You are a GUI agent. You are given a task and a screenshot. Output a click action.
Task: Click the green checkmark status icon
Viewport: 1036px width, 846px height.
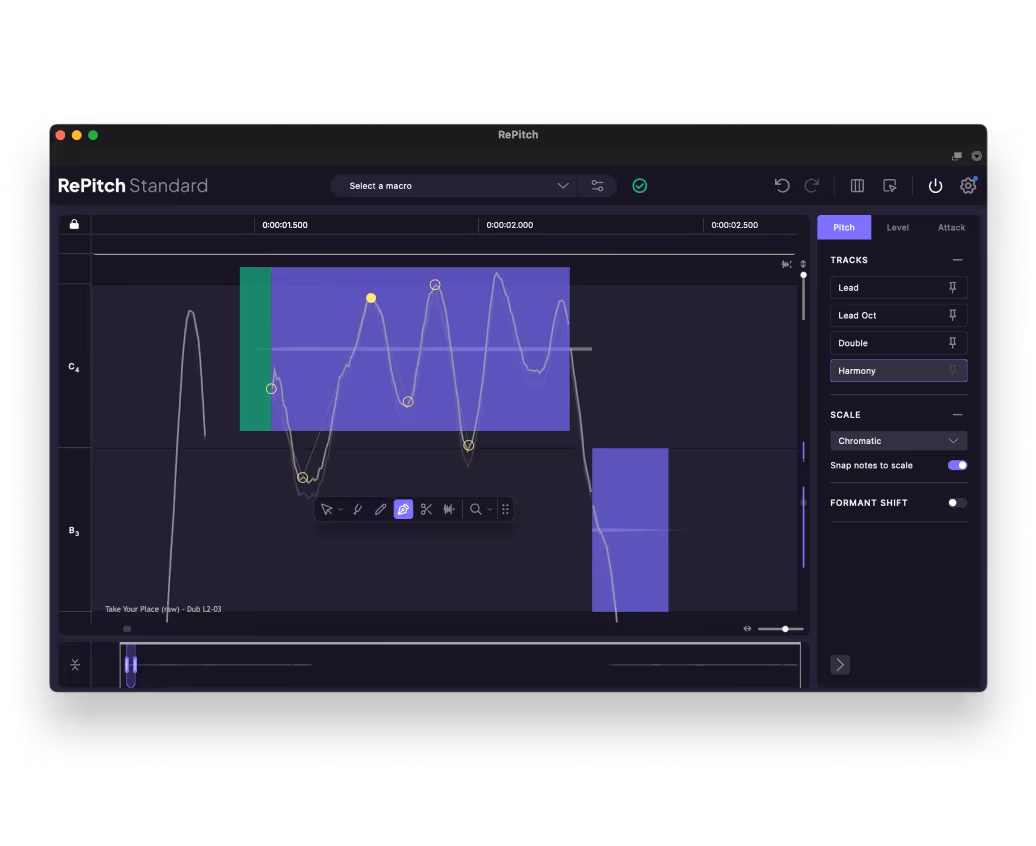(x=640, y=186)
